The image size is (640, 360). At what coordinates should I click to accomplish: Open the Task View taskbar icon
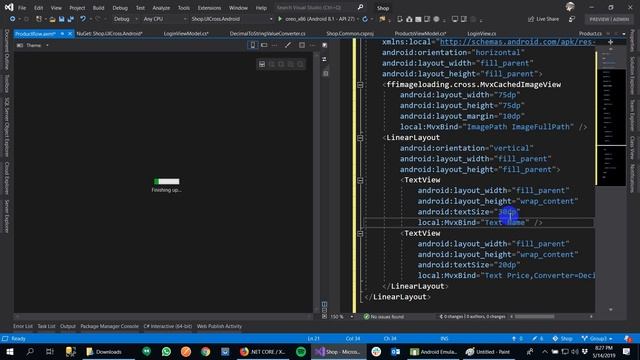(x=50, y=351)
